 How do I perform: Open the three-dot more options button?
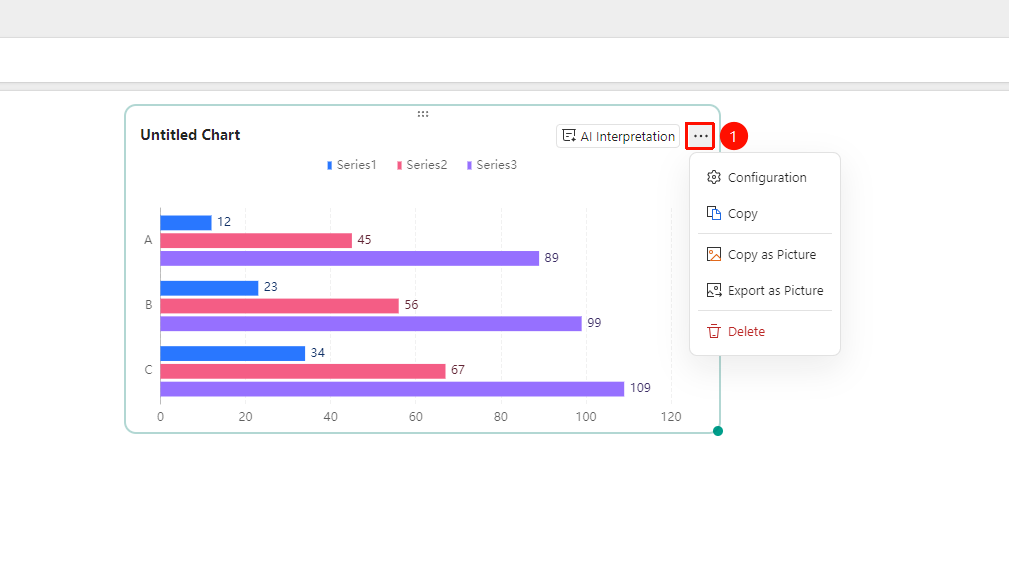[700, 136]
